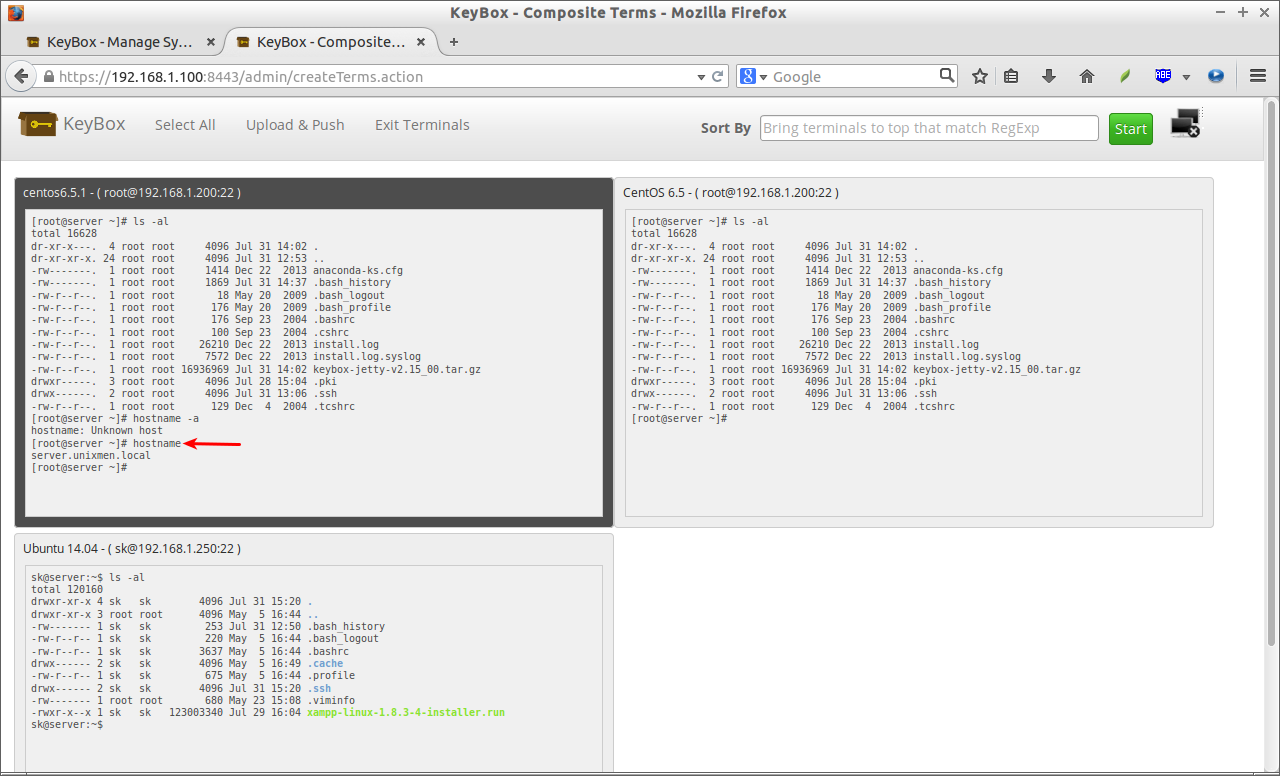Viewport: 1280px width, 776px height.
Task: Select the KeyBox - Composite Terms tab
Action: pyautogui.click(x=331, y=42)
